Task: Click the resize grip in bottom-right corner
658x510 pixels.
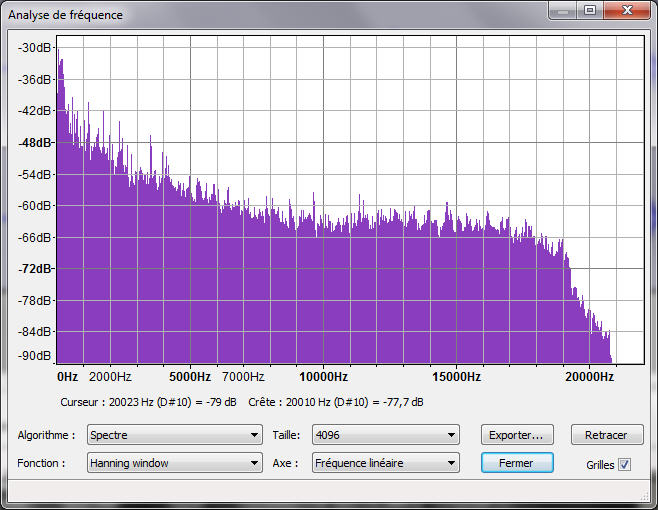Action: tap(648, 500)
